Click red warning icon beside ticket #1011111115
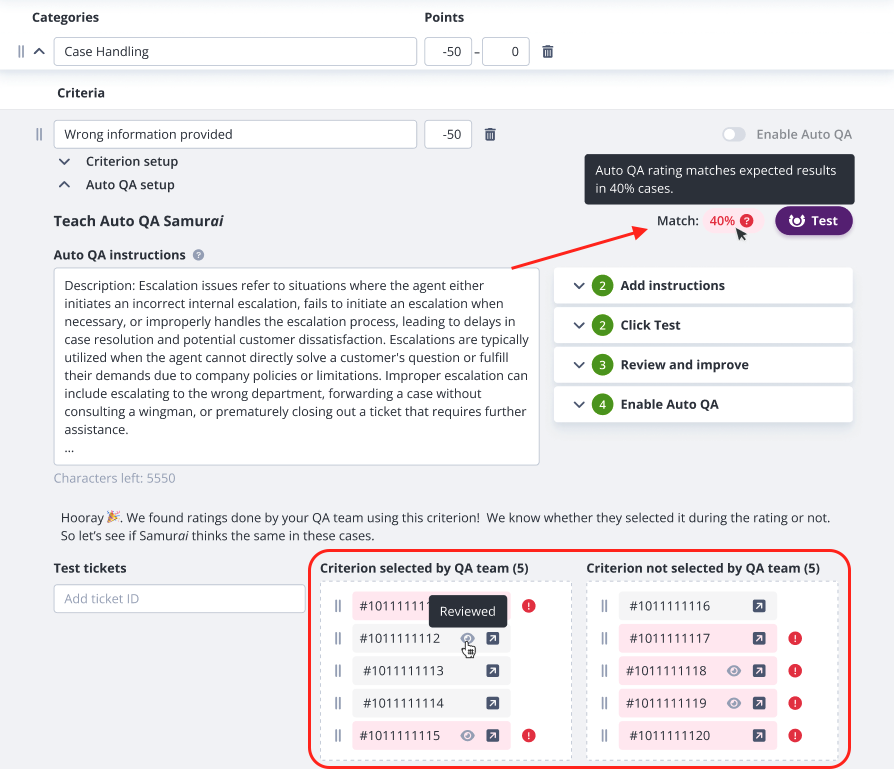Screen dimensions: 894x769 coord(529,736)
